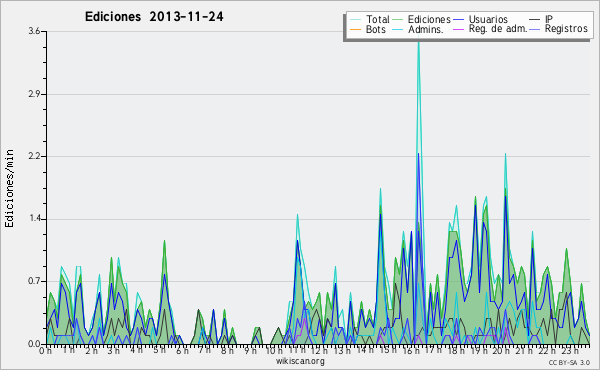600x370 pixels.
Task: Click the Bots orange legend line
Action: [x=355, y=29]
